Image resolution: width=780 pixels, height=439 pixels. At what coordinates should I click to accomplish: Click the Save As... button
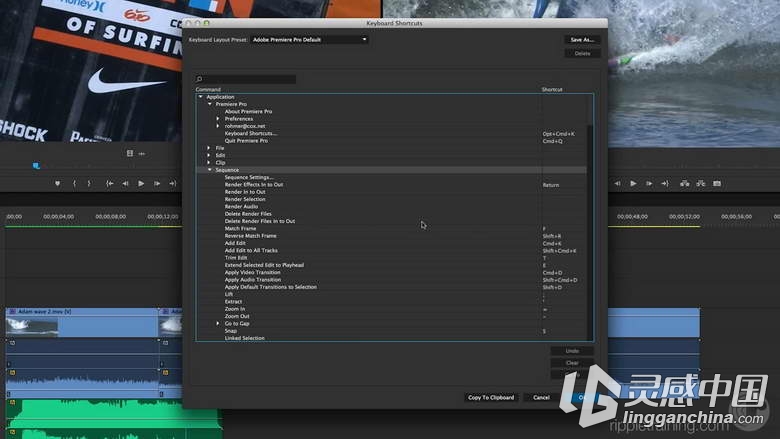[582, 39]
